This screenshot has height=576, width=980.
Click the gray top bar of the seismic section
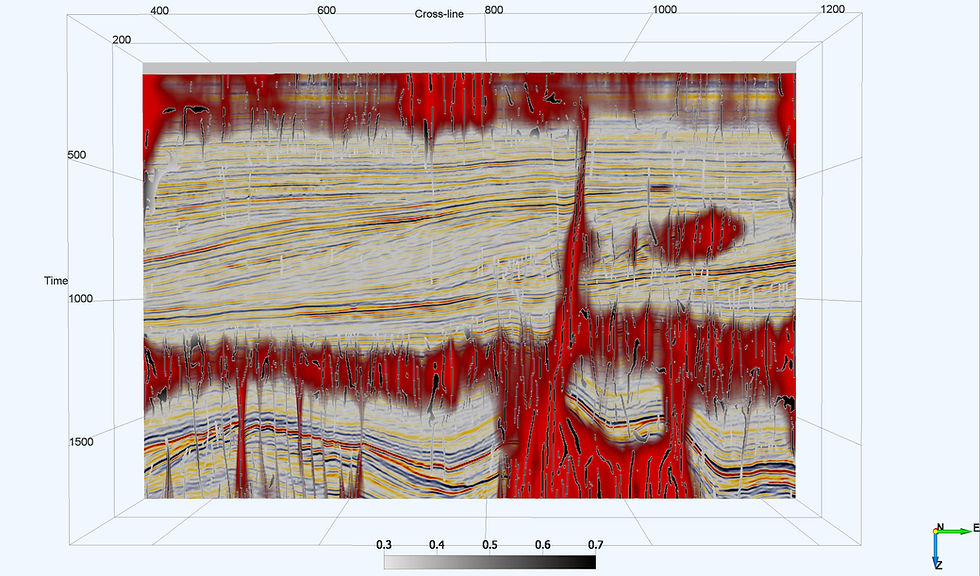[469, 67]
